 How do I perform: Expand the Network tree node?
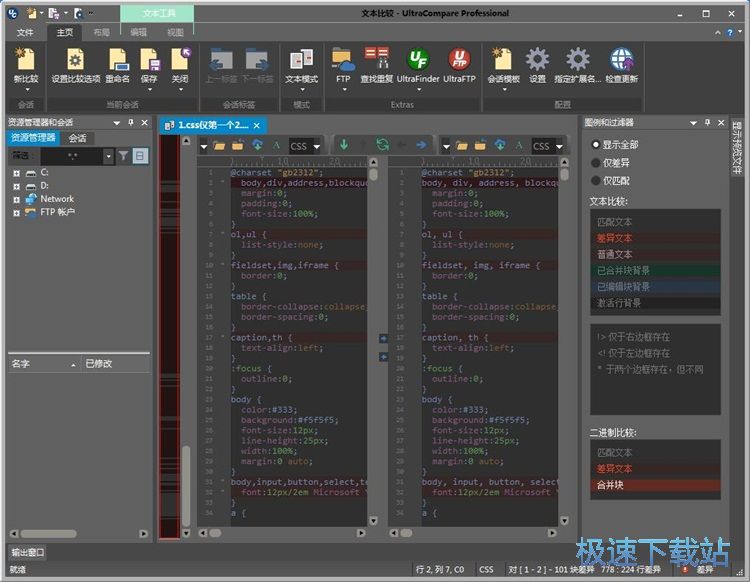(17, 199)
